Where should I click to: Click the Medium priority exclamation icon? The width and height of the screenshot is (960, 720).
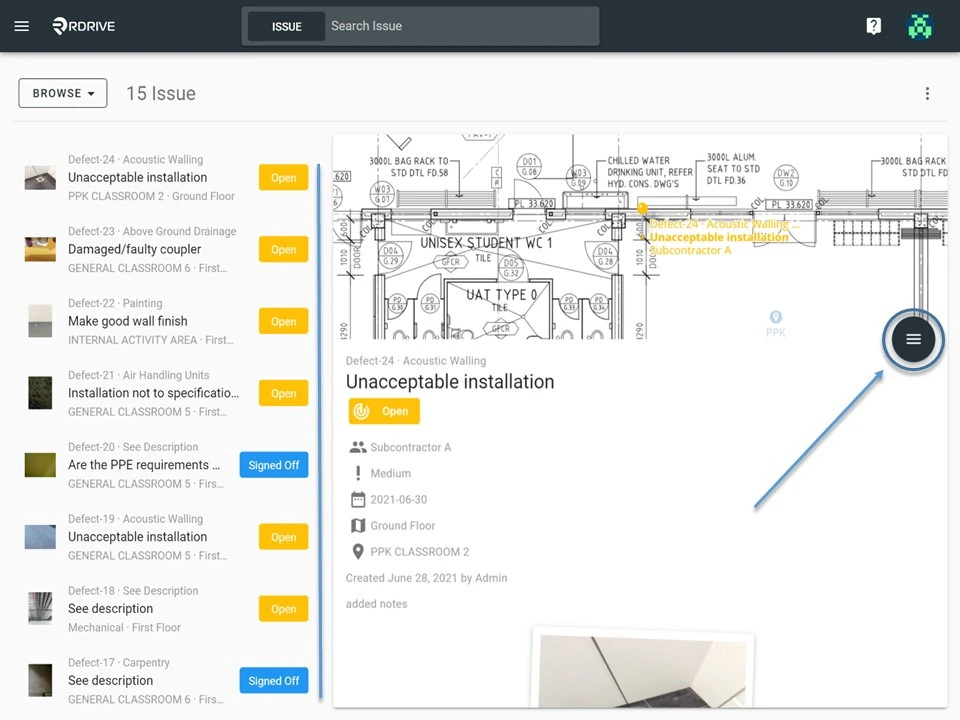click(x=358, y=473)
